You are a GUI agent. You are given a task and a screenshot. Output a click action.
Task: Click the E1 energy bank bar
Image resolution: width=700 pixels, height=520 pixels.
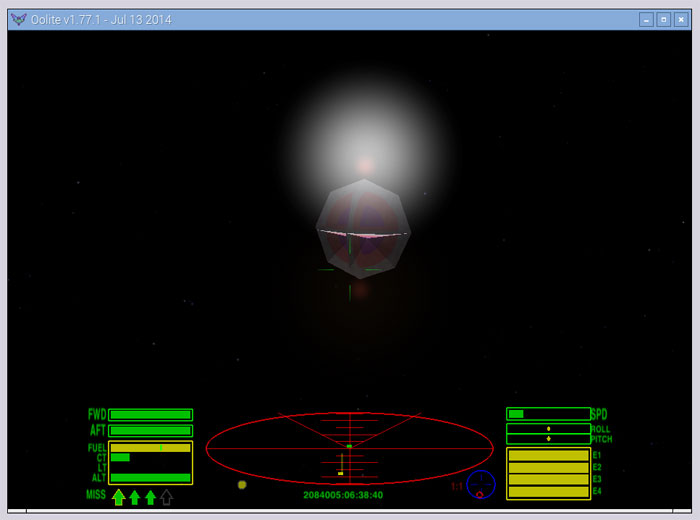548,455
